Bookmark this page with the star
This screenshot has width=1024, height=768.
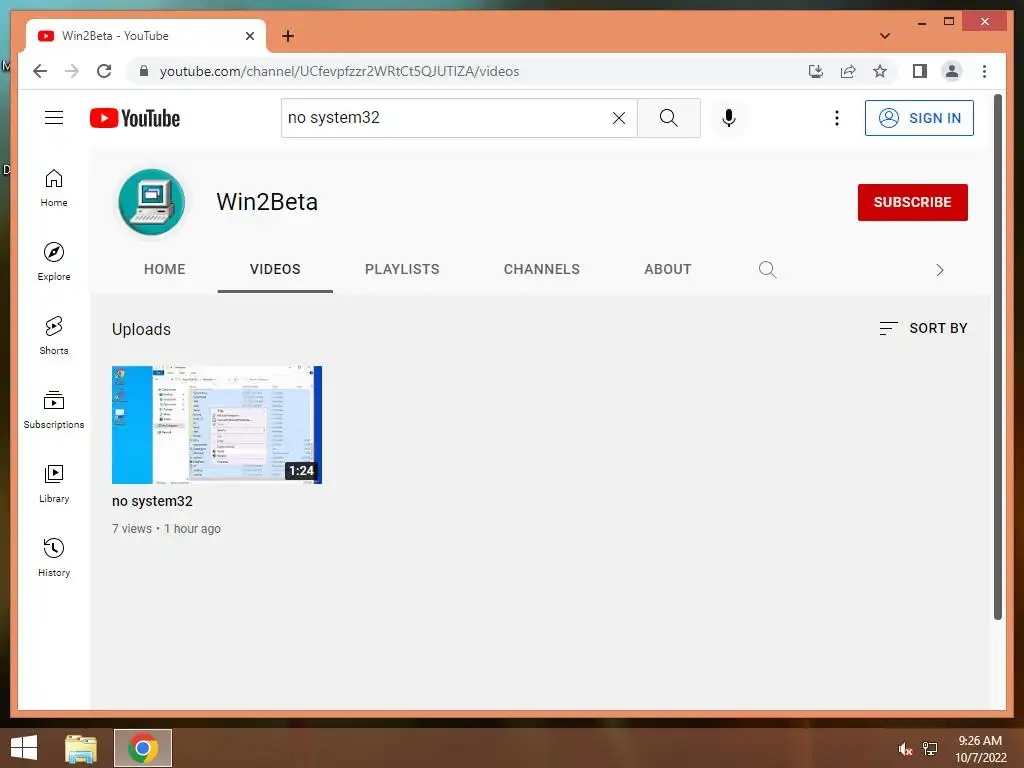(880, 71)
